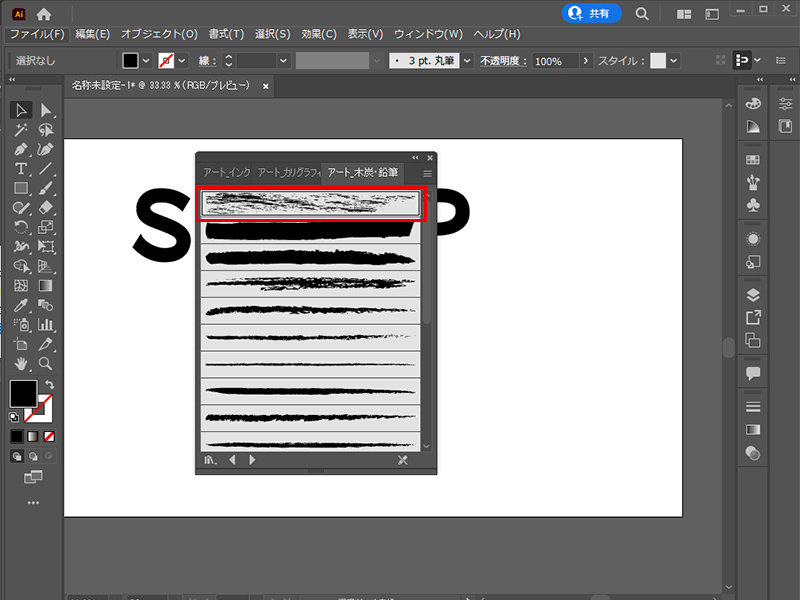800x600 pixels.
Task: Switch to the アート_インク tab
Action: point(226,173)
